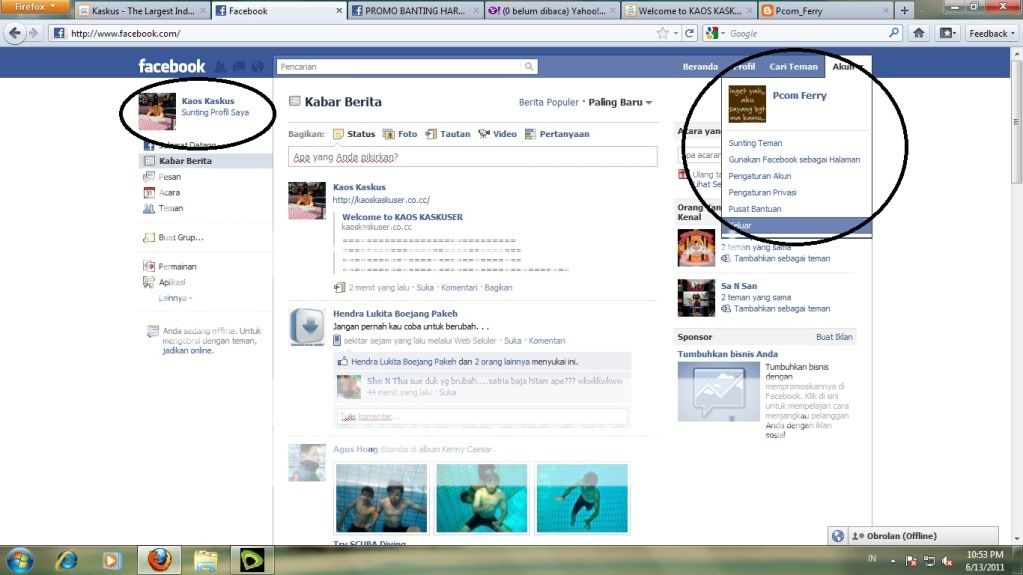
Task: Show hidden tray icons arrow
Action: [x=893, y=561]
